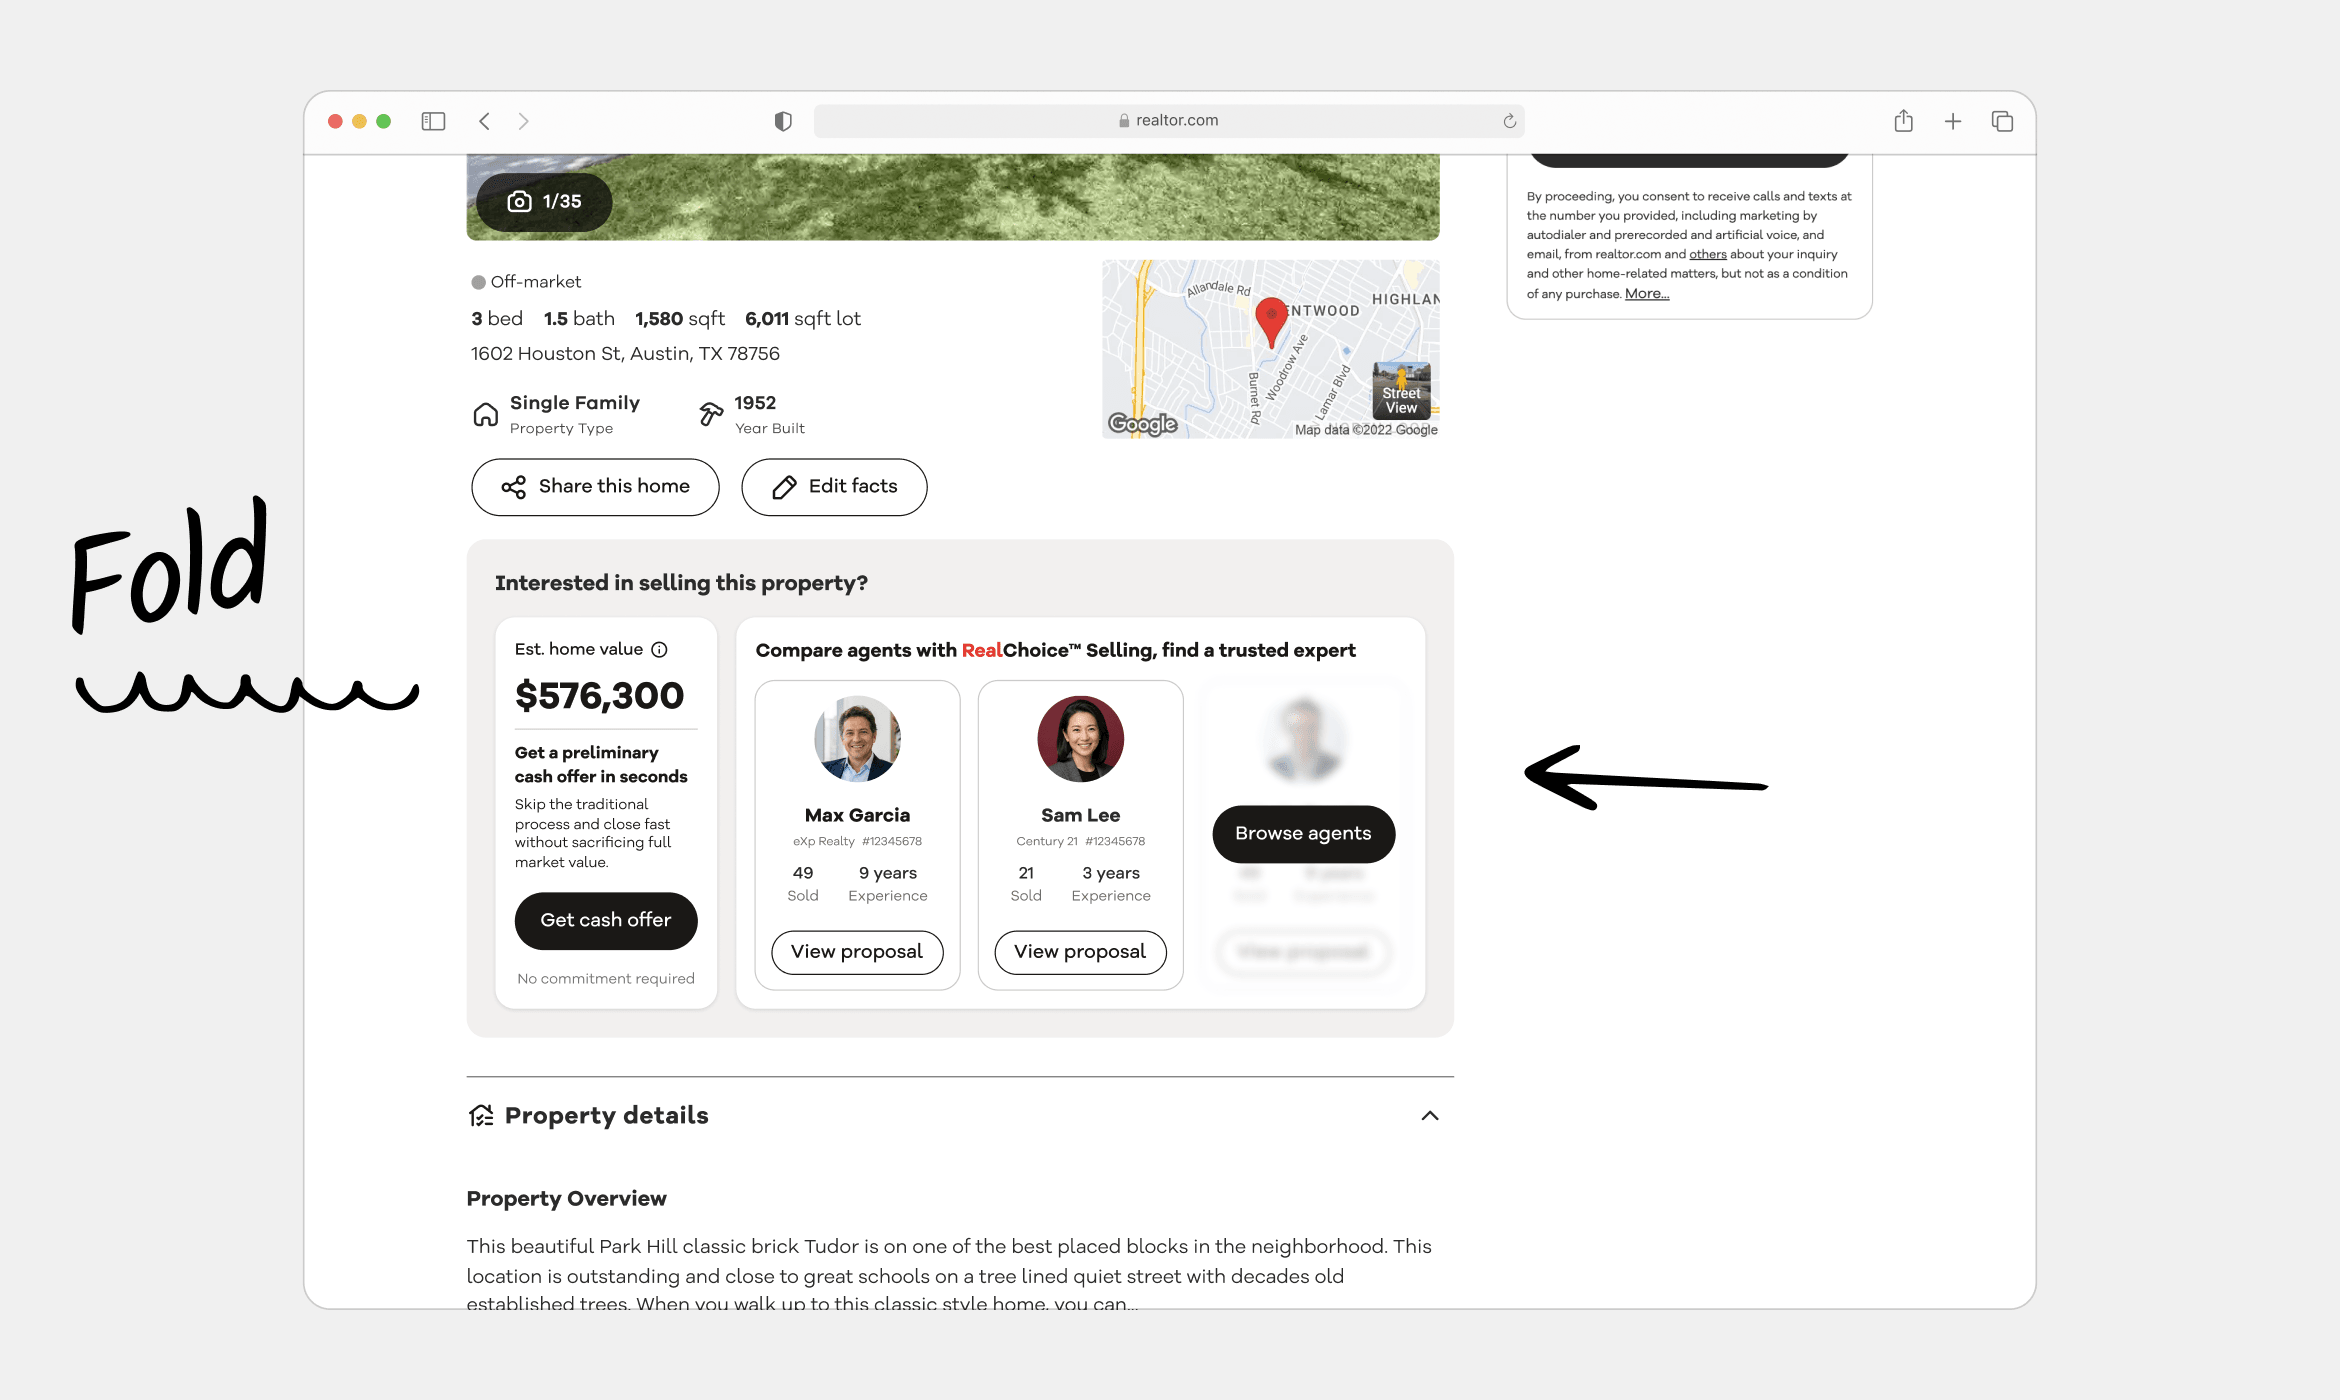Click the 1/35 photo counter pill

tap(544, 201)
